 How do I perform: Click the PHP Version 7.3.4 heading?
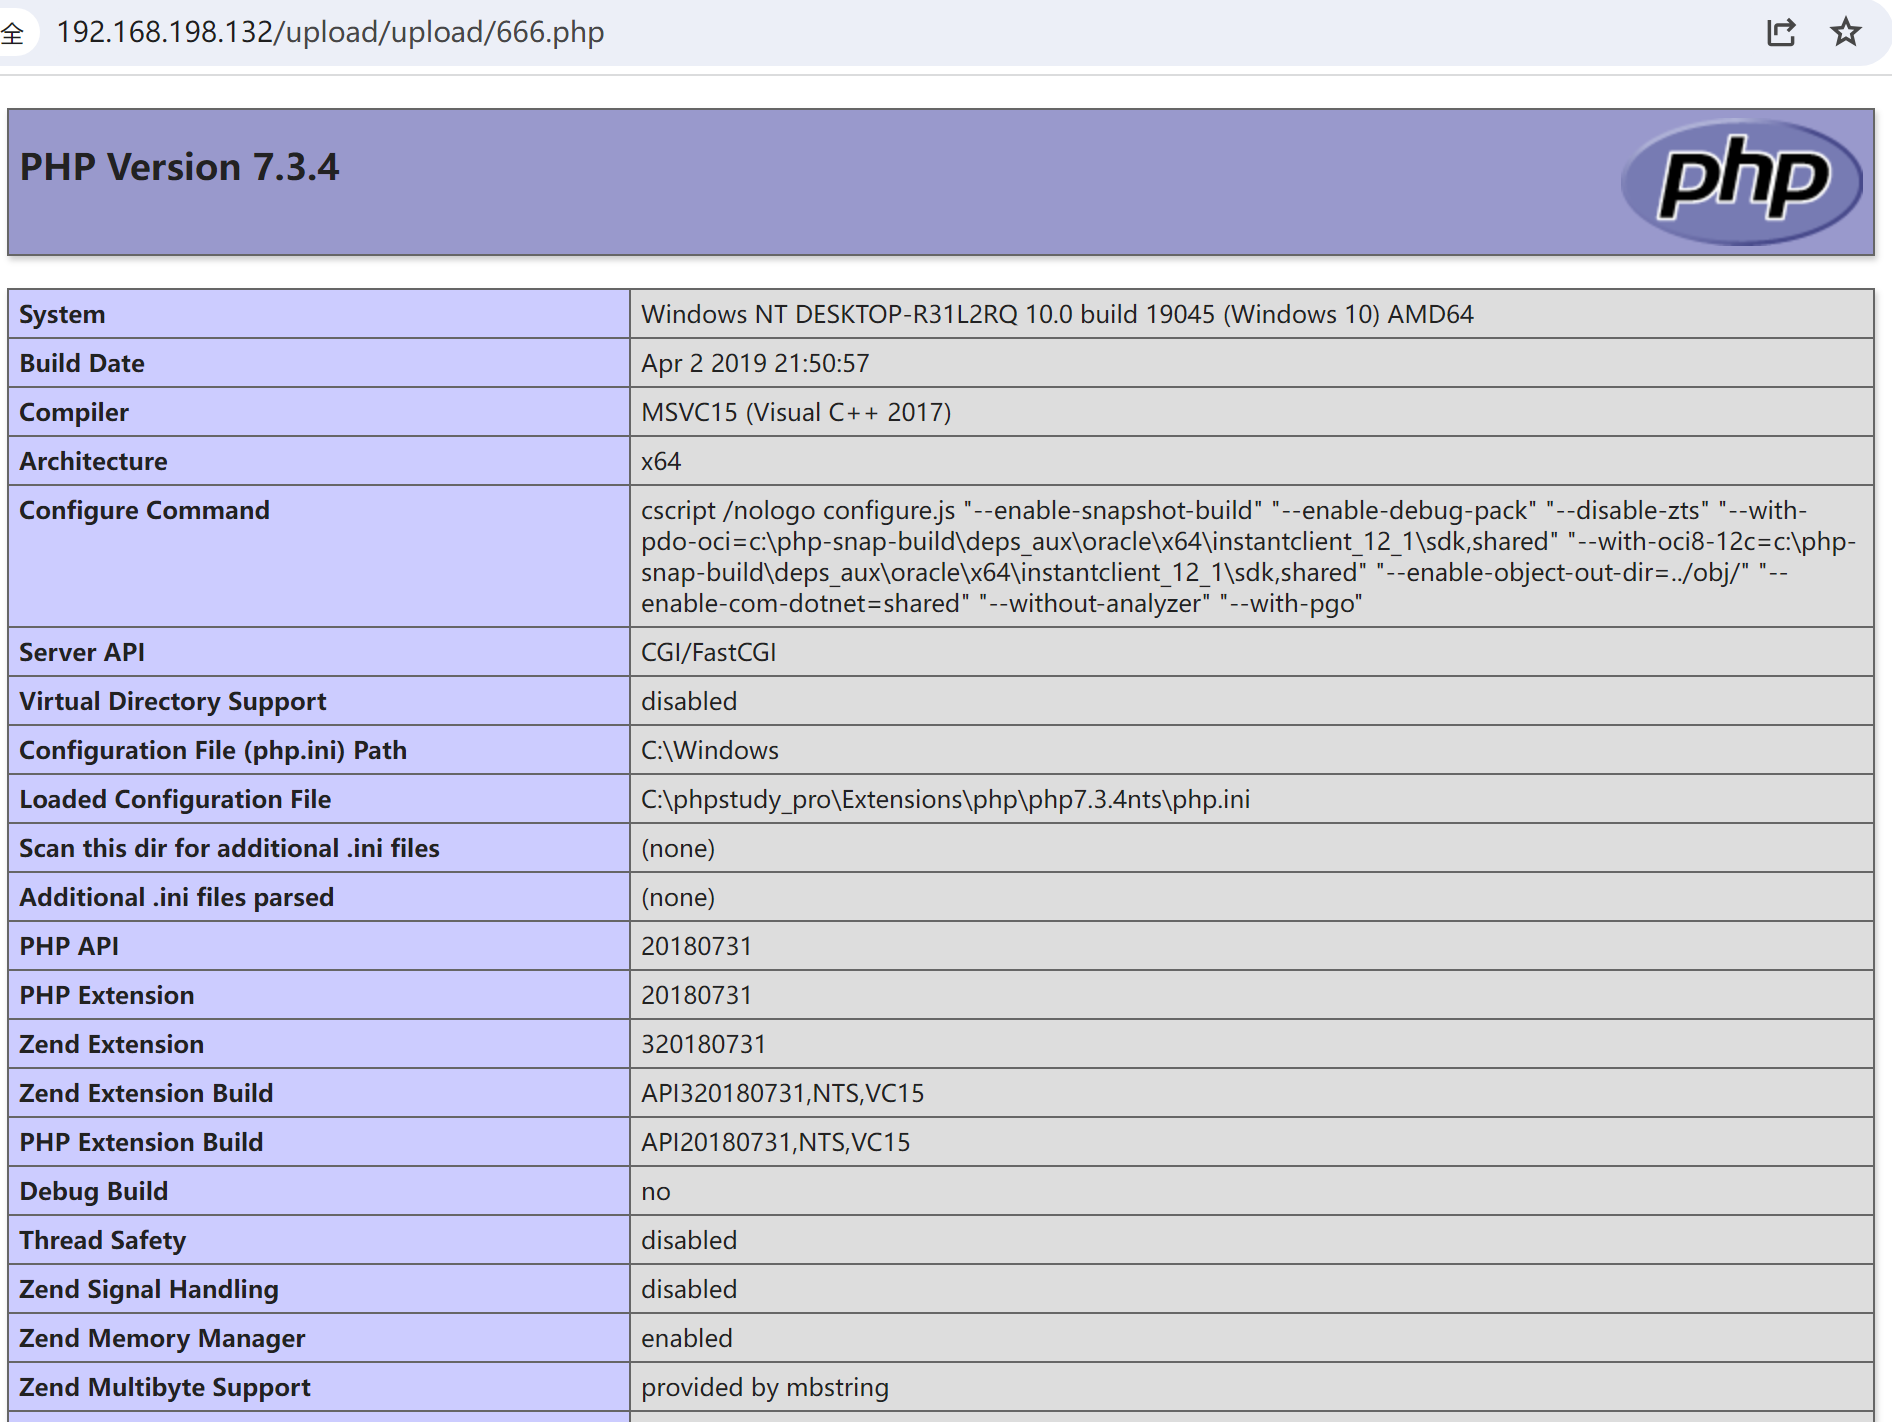[179, 167]
